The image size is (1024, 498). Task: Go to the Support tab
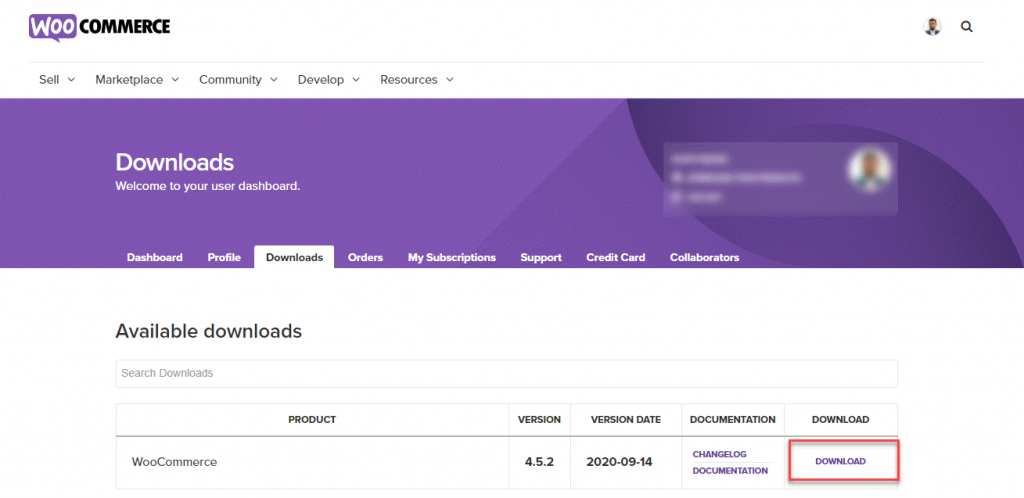click(541, 257)
